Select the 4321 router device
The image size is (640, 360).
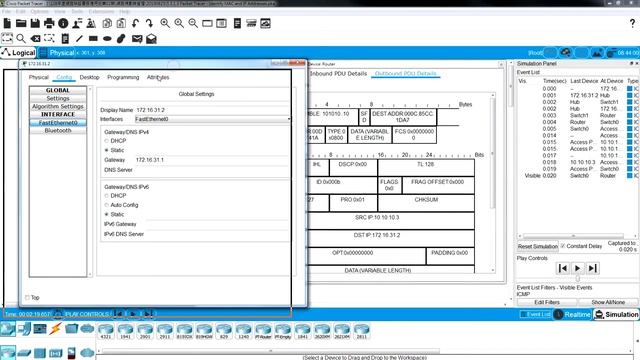click(106, 331)
